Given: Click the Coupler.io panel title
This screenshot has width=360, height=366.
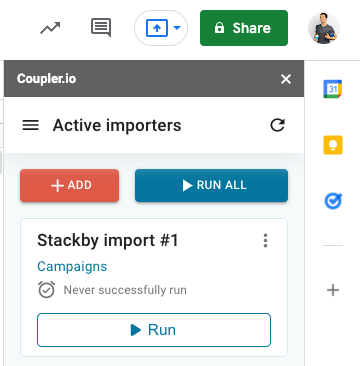Looking at the screenshot, I should 46,79.
